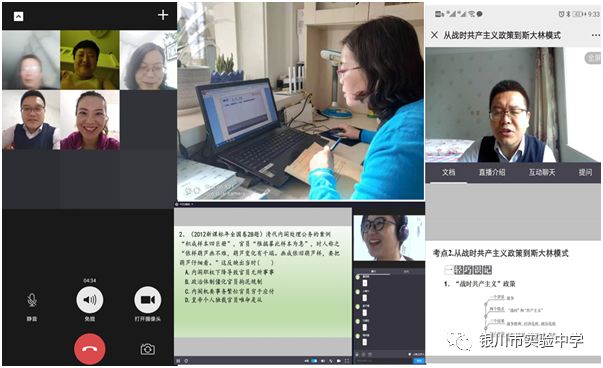Tap the switch camera icon
This screenshot has width=603, height=368.
coord(148,349)
